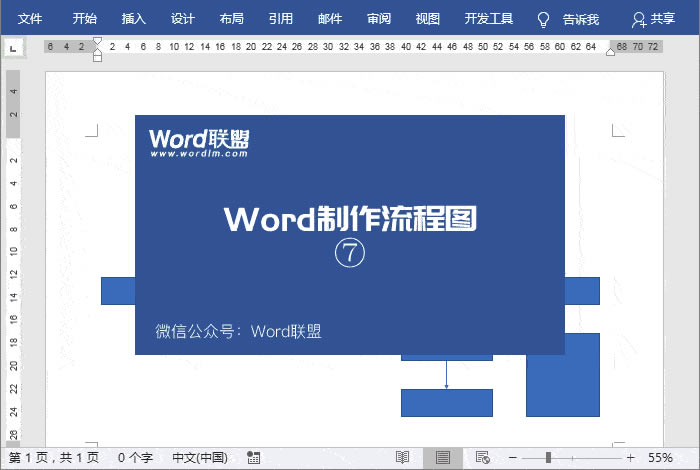This screenshot has height=470, width=700.
Task: Switch to Web Layout view
Action: pyautogui.click(x=481, y=457)
